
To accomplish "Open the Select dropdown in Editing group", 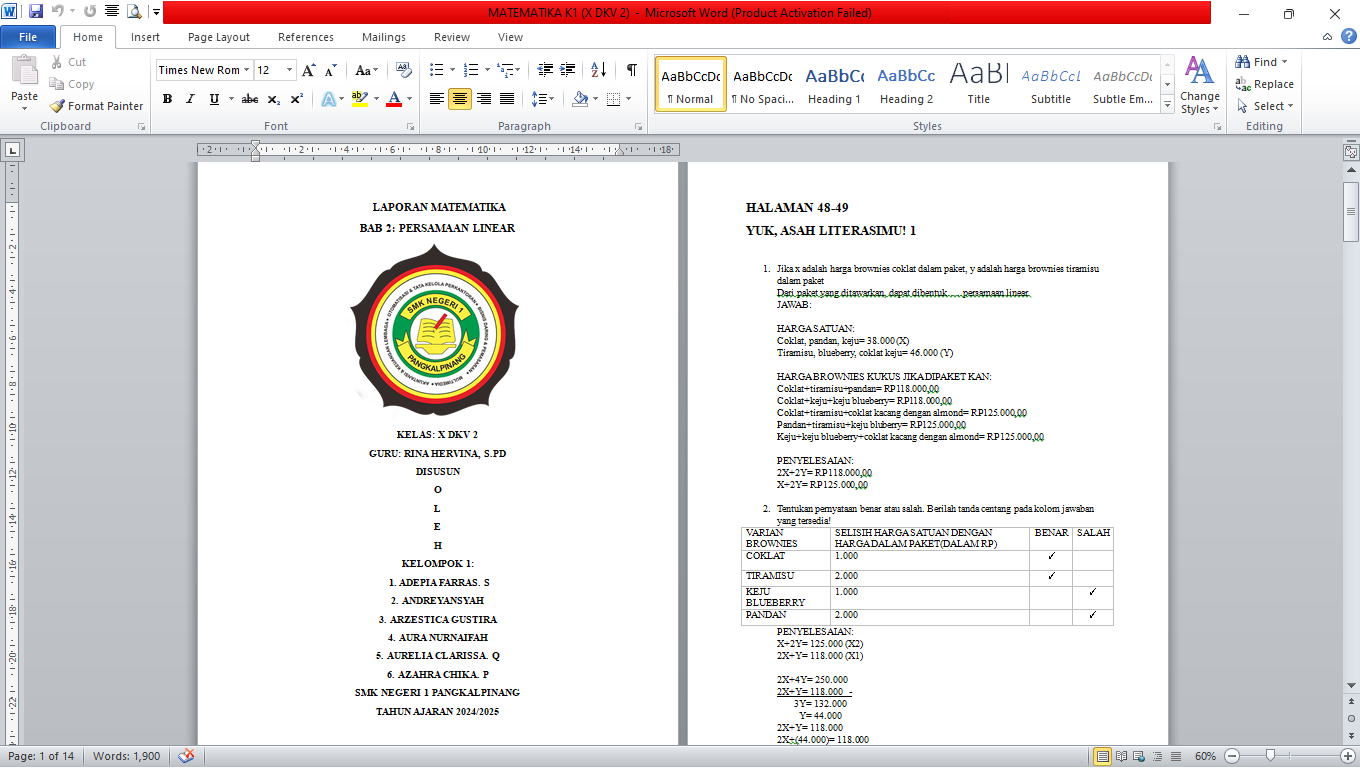I will 1265,106.
